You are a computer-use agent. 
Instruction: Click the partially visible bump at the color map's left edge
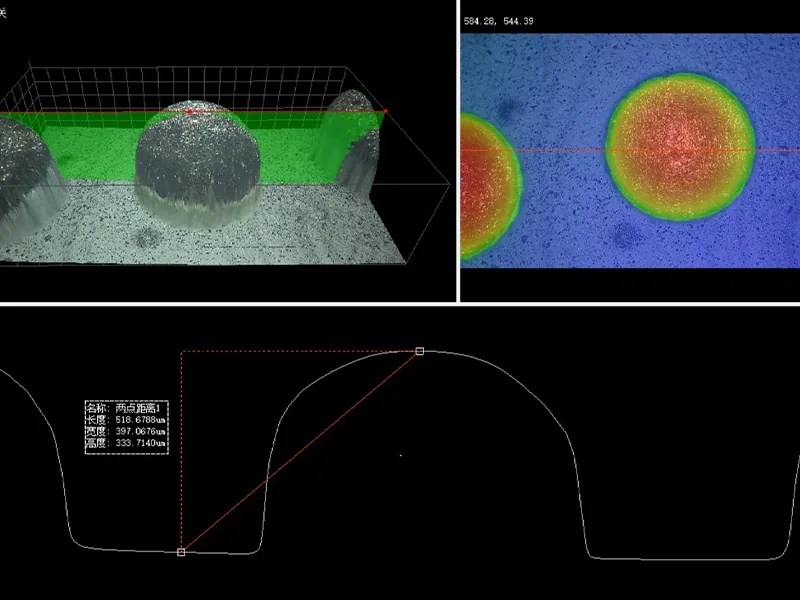click(490, 186)
